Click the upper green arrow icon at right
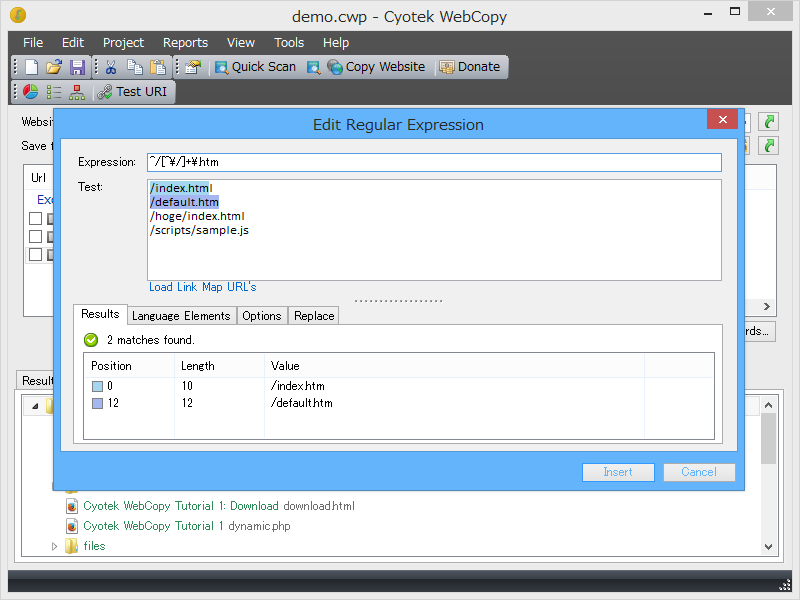800x600 pixels. [768, 121]
